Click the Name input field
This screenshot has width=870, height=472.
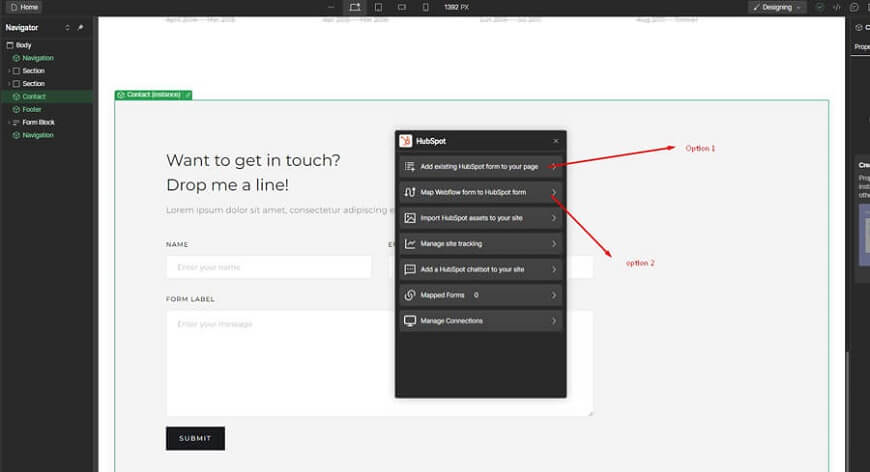pos(269,267)
